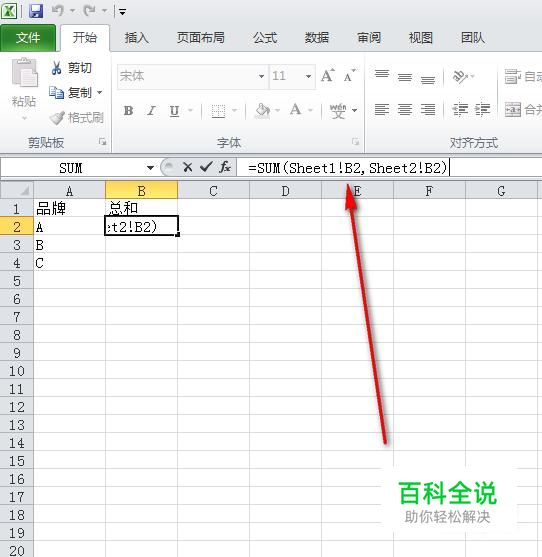This screenshot has width=542, height=557.
Task: Switch to the 数据 (Data) tab
Action: tap(316, 38)
